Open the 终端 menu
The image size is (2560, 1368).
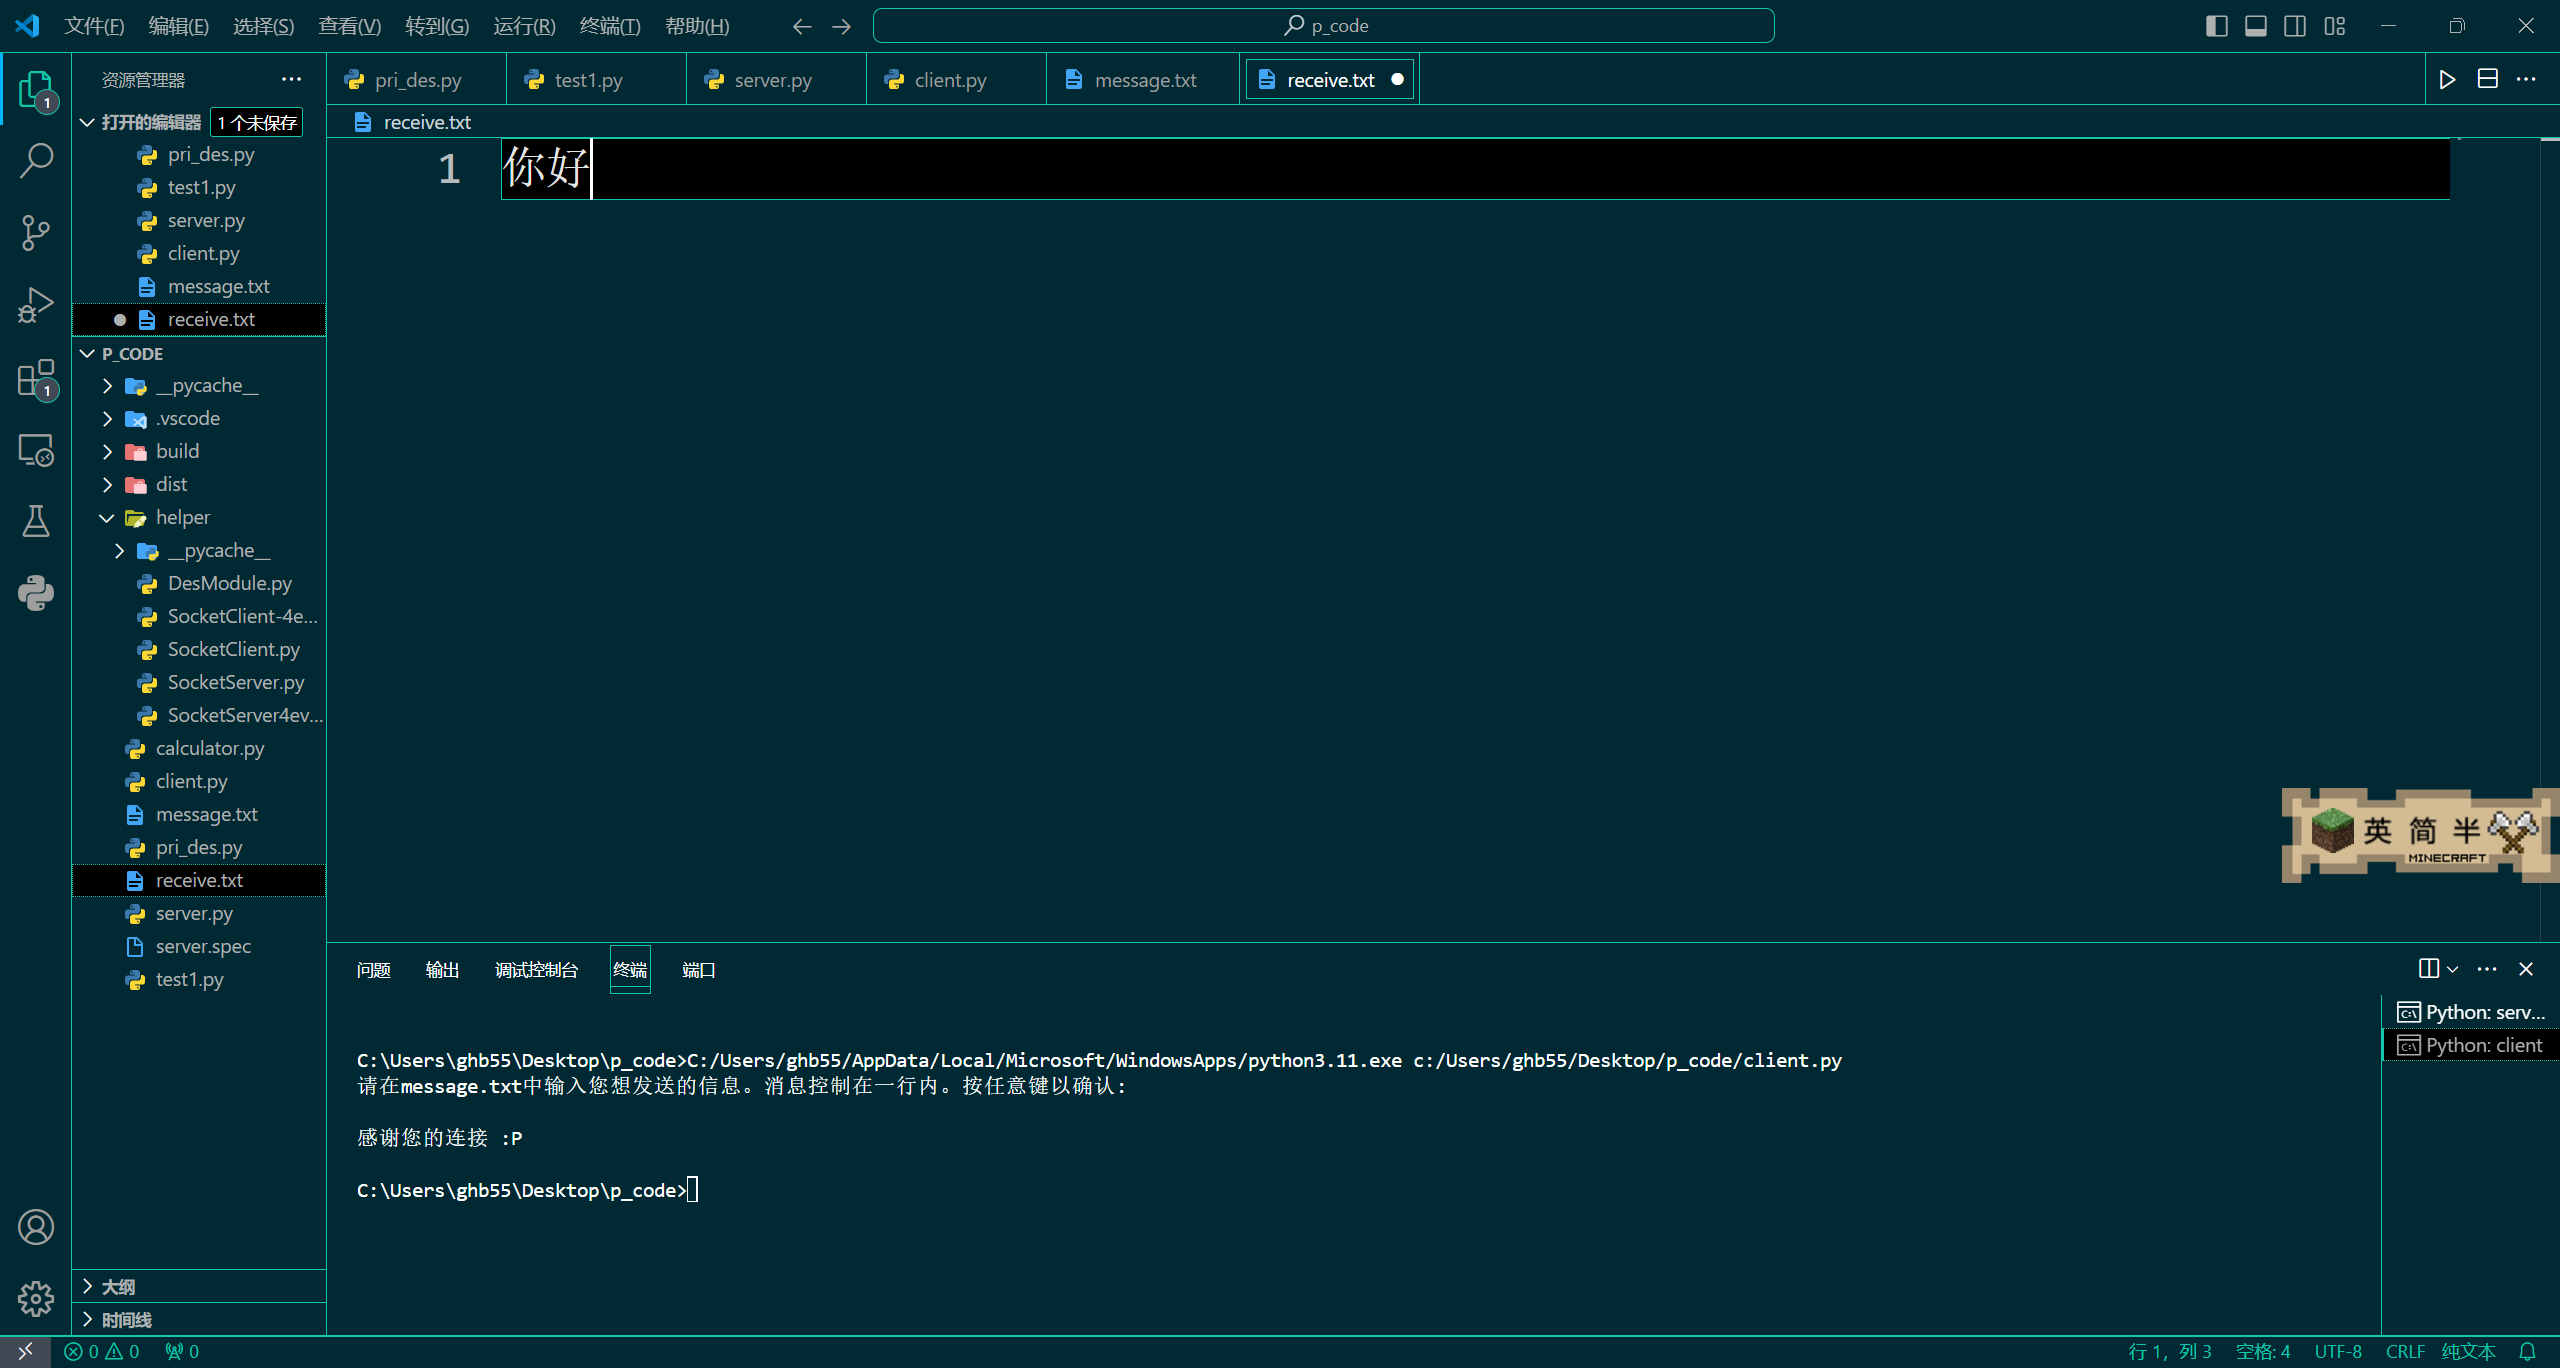point(610,25)
